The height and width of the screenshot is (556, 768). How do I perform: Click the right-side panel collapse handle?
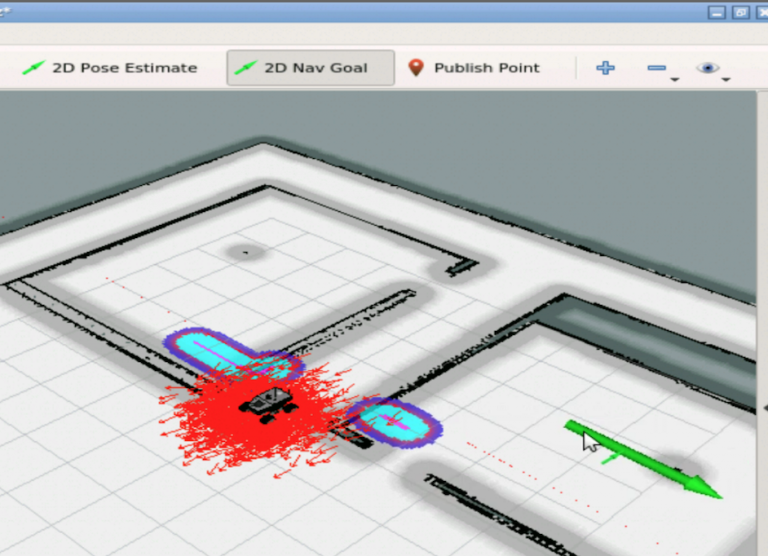coord(765,408)
